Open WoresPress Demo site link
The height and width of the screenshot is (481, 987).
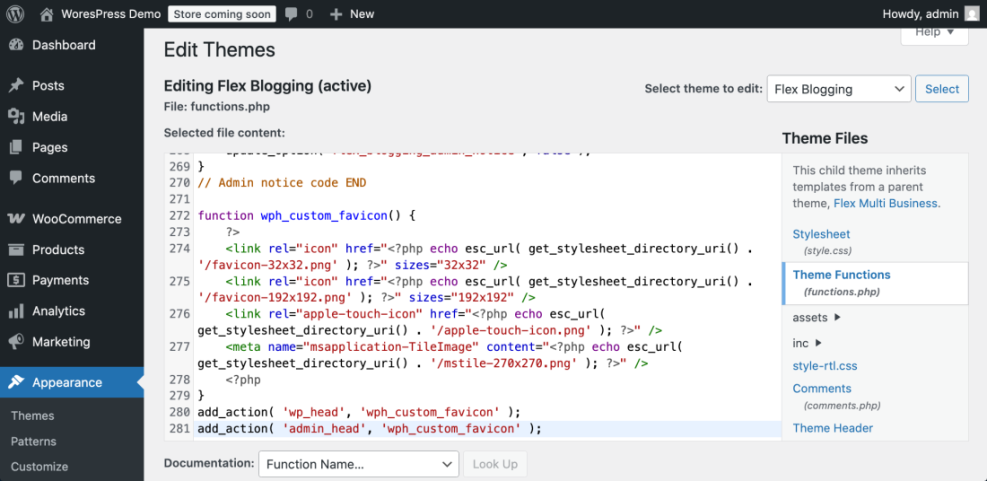111,14
